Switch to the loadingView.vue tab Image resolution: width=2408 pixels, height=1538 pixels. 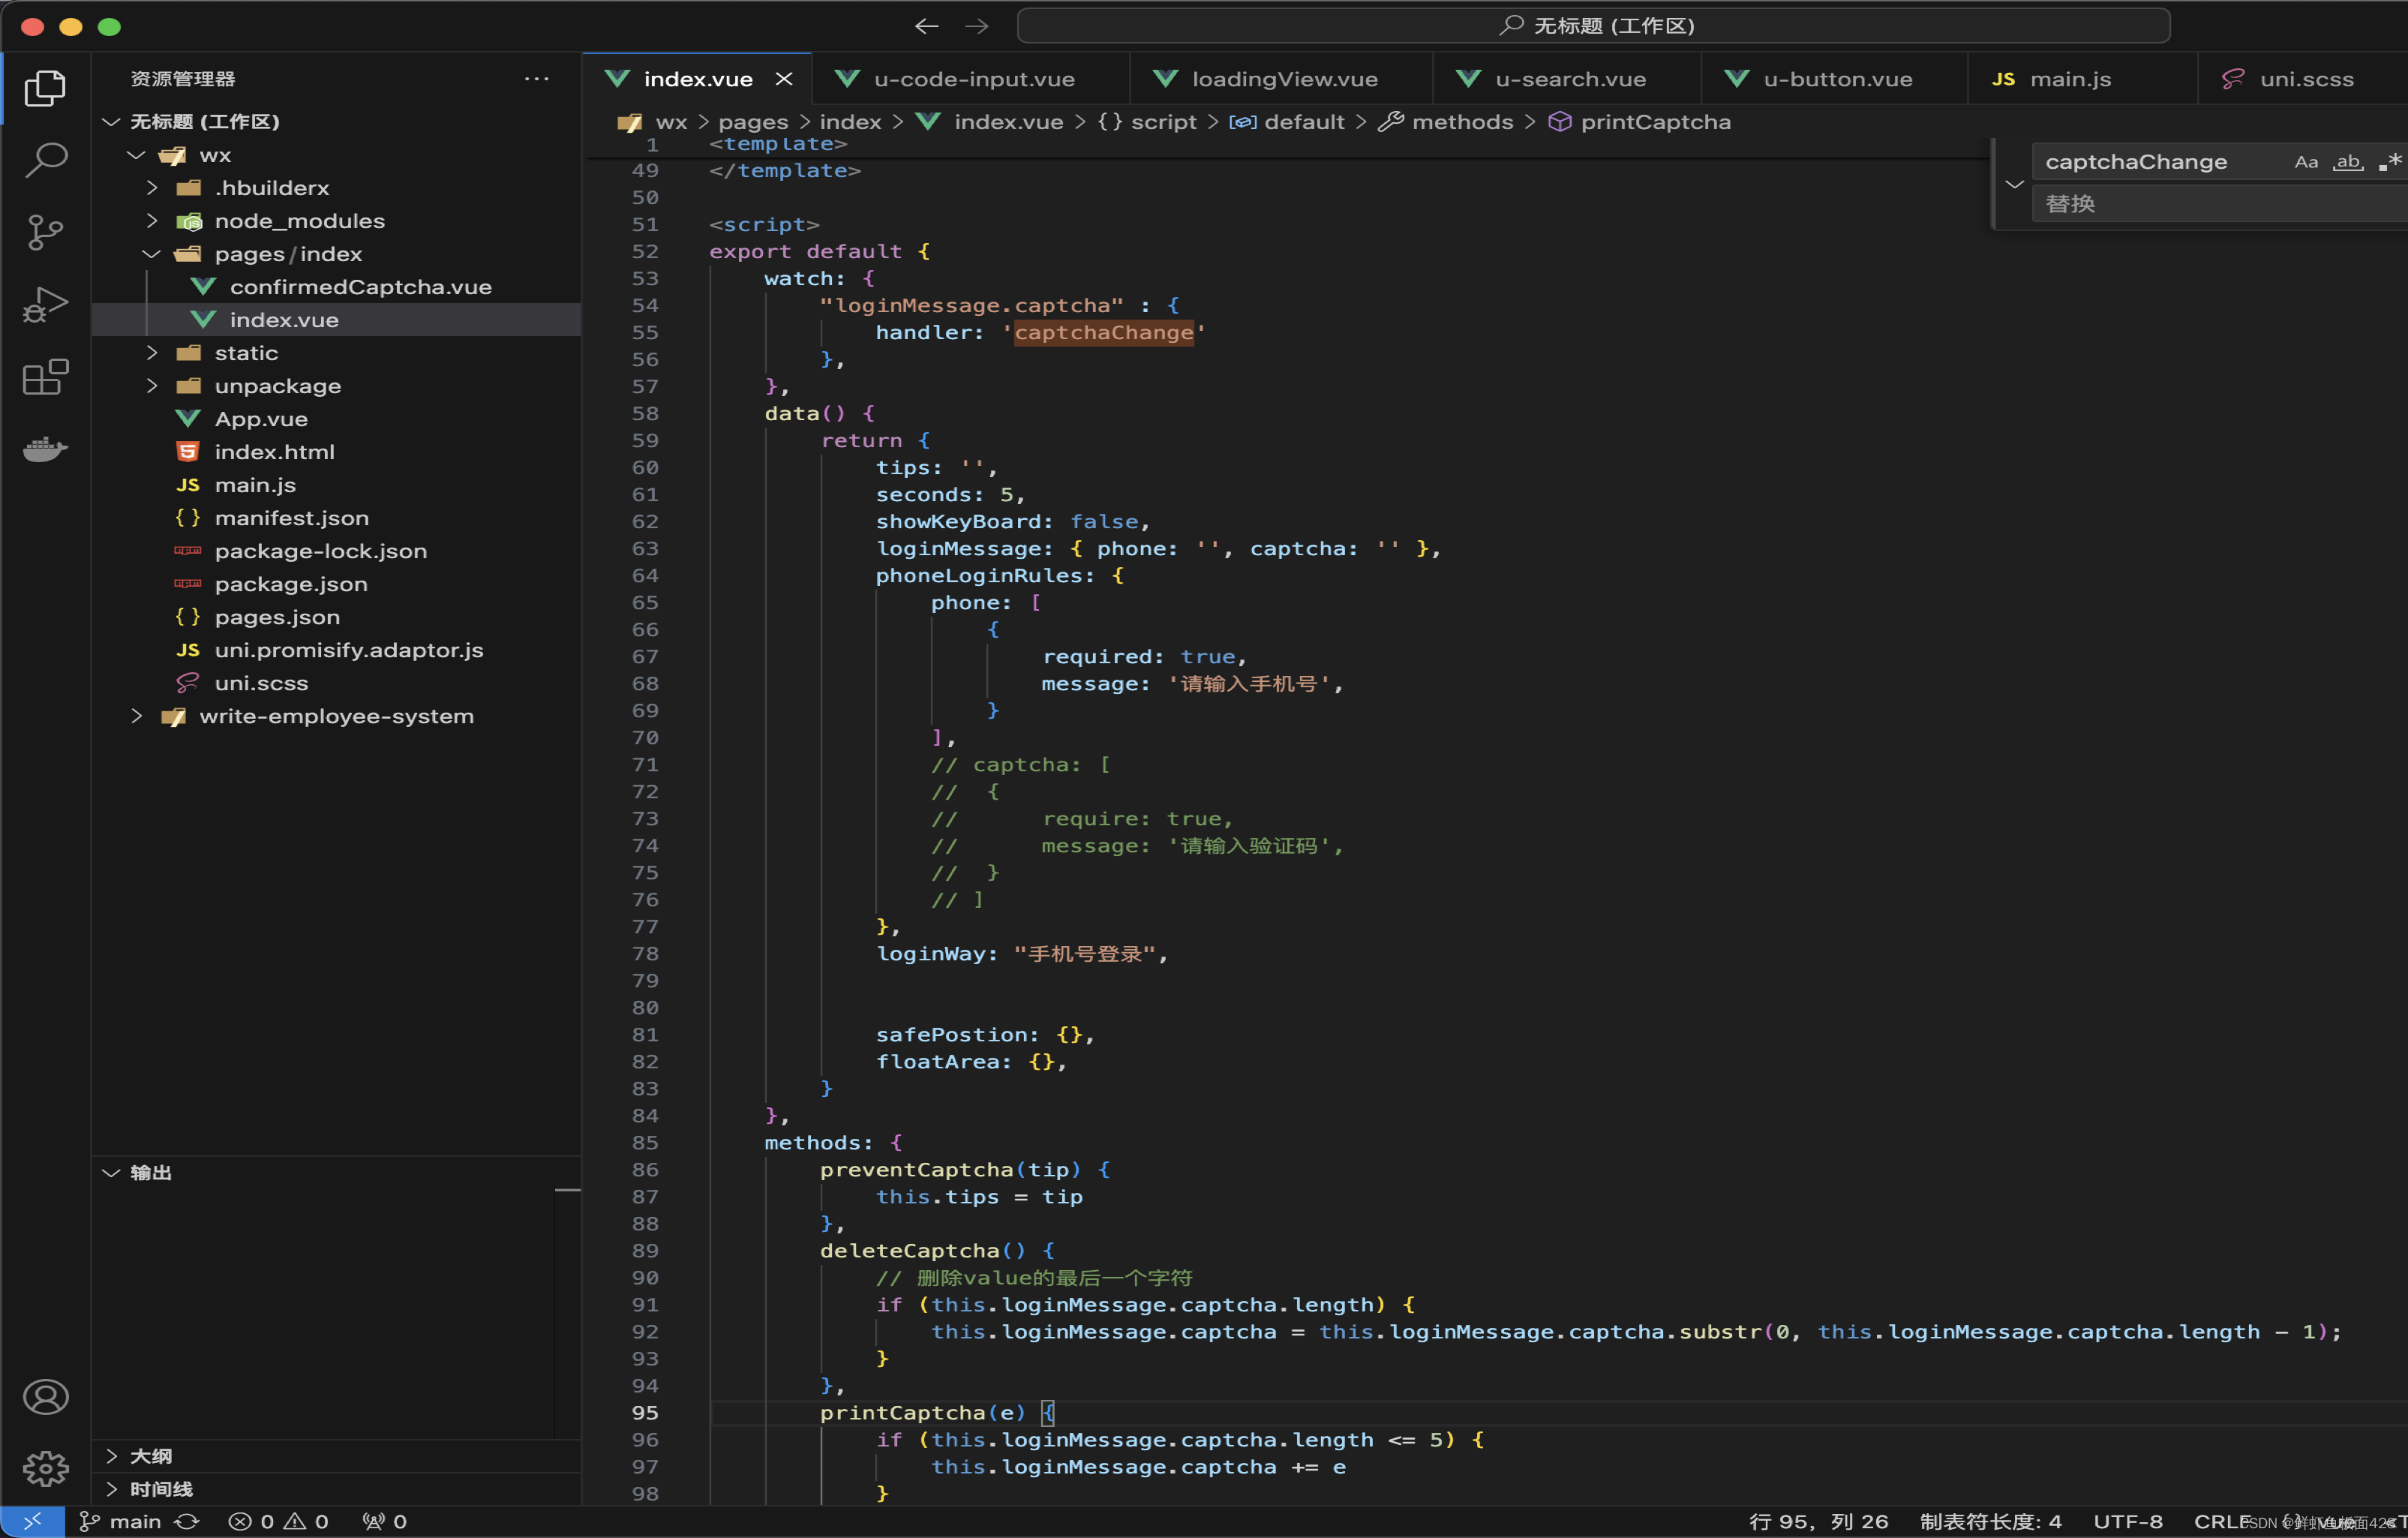[x=1281, y=78]
